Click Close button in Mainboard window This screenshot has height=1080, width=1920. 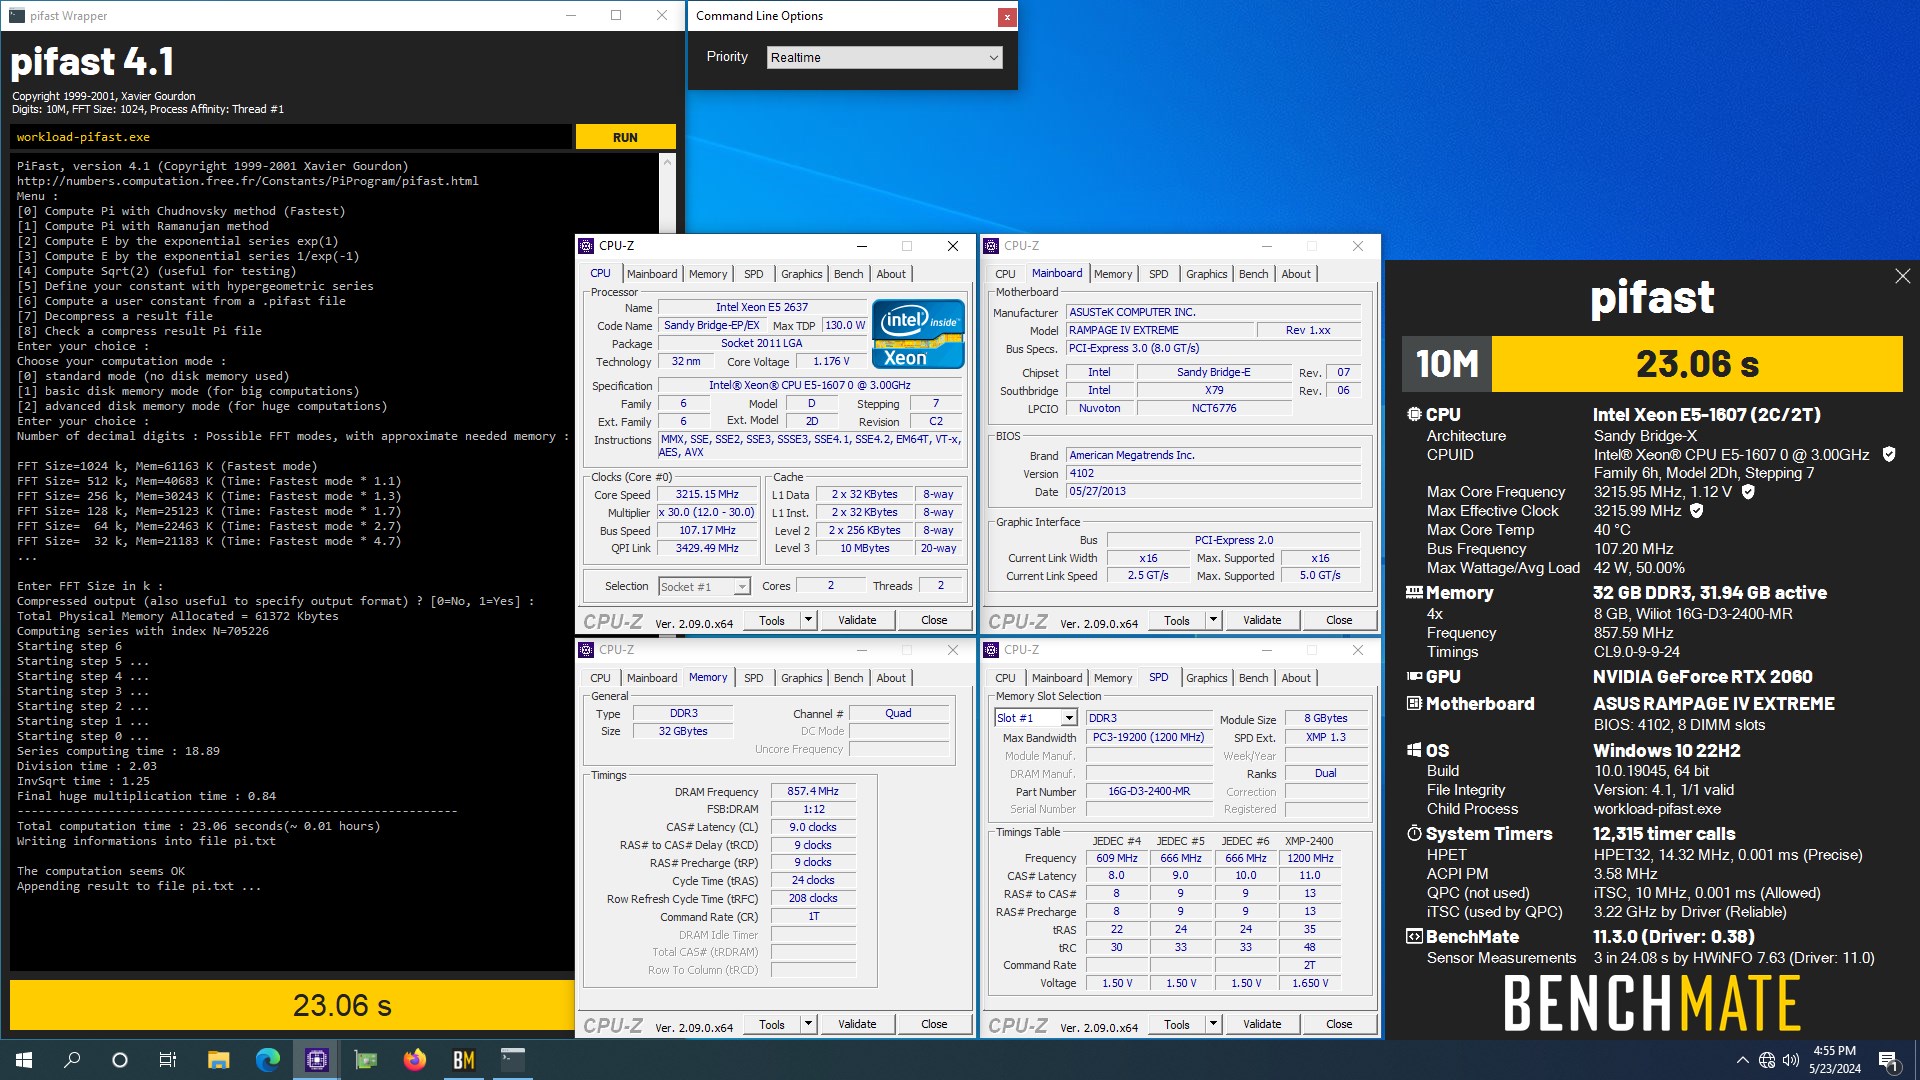pos(1339,620)
